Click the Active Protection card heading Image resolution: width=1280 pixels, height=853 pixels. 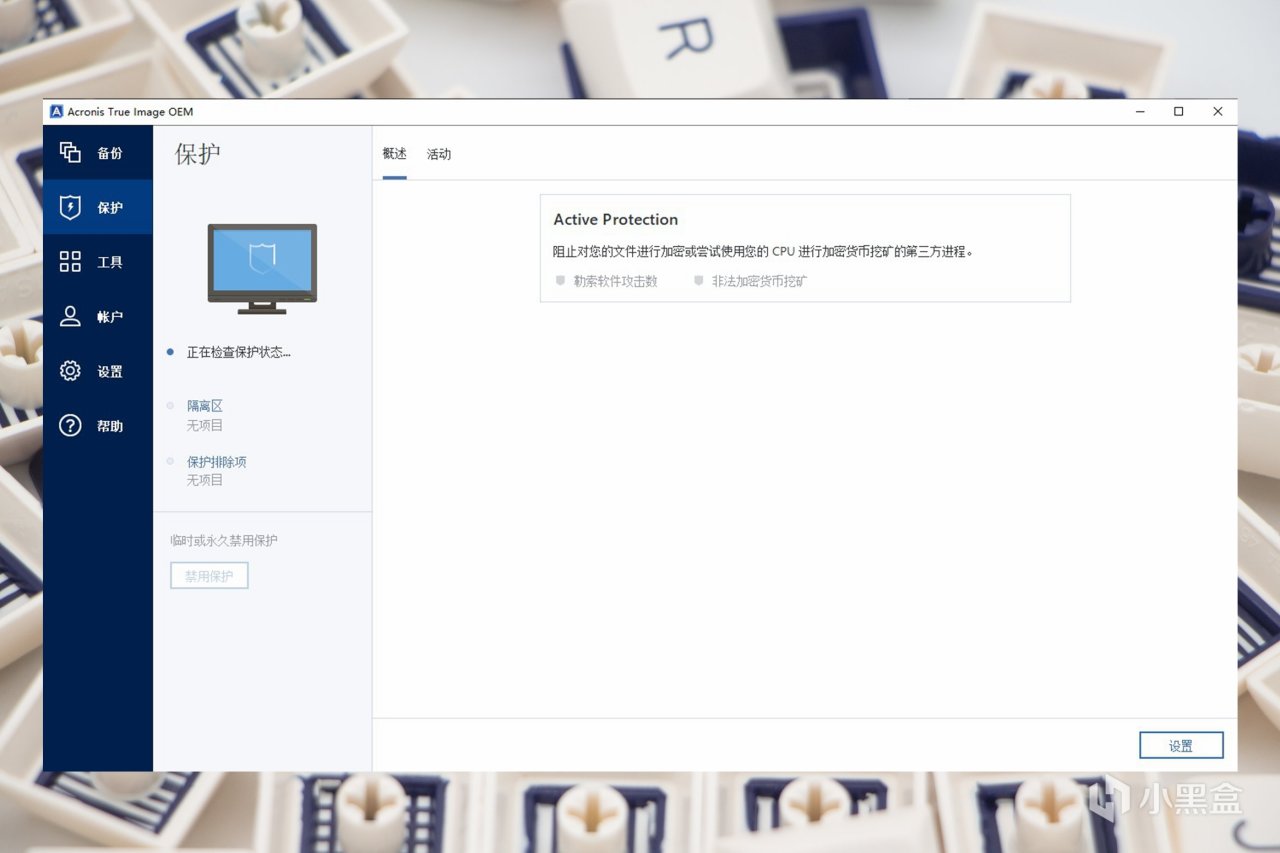pos(615,220)
